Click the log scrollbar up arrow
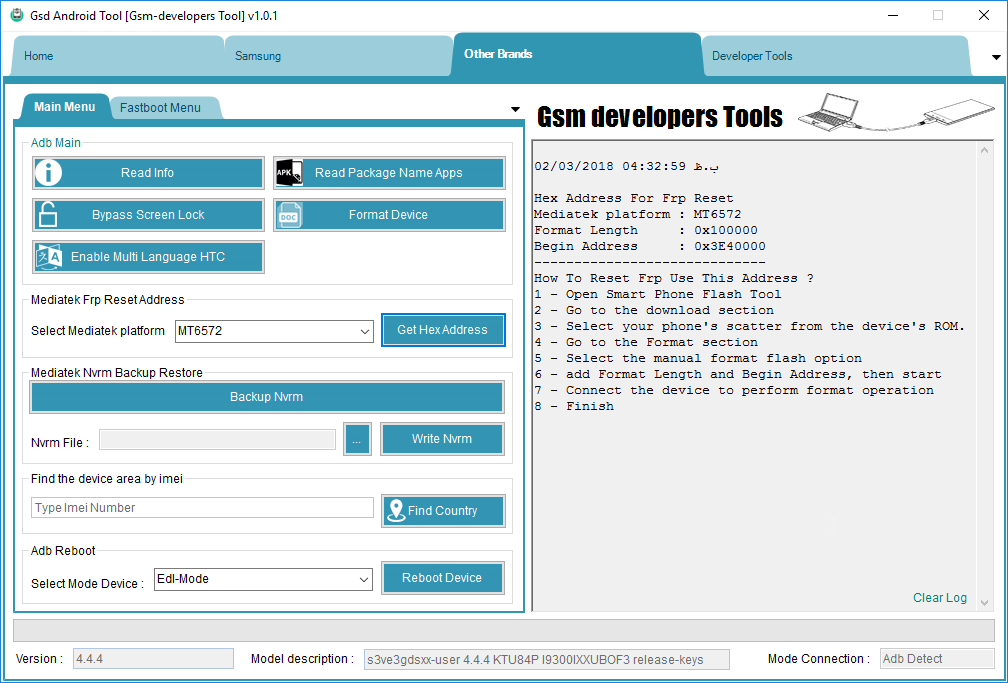The width and height of the screenshot is (1008, 683). [x=984, y=150]
